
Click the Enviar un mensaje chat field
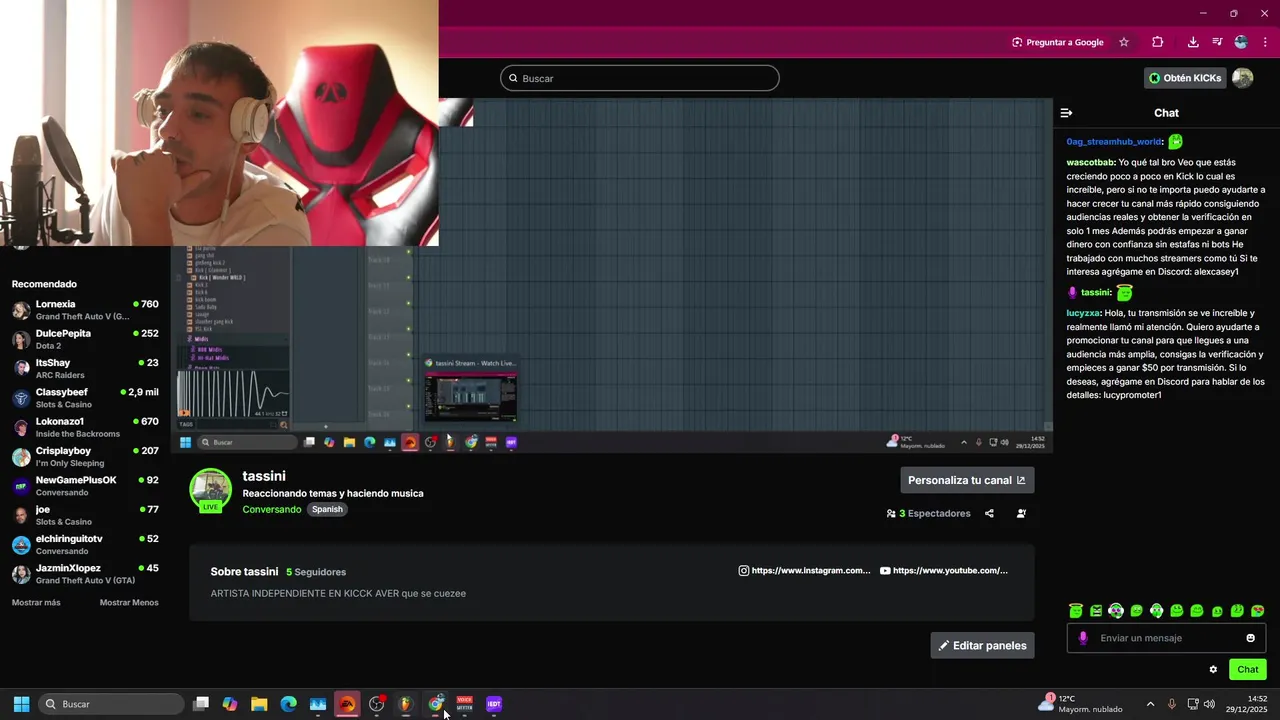1166,638
